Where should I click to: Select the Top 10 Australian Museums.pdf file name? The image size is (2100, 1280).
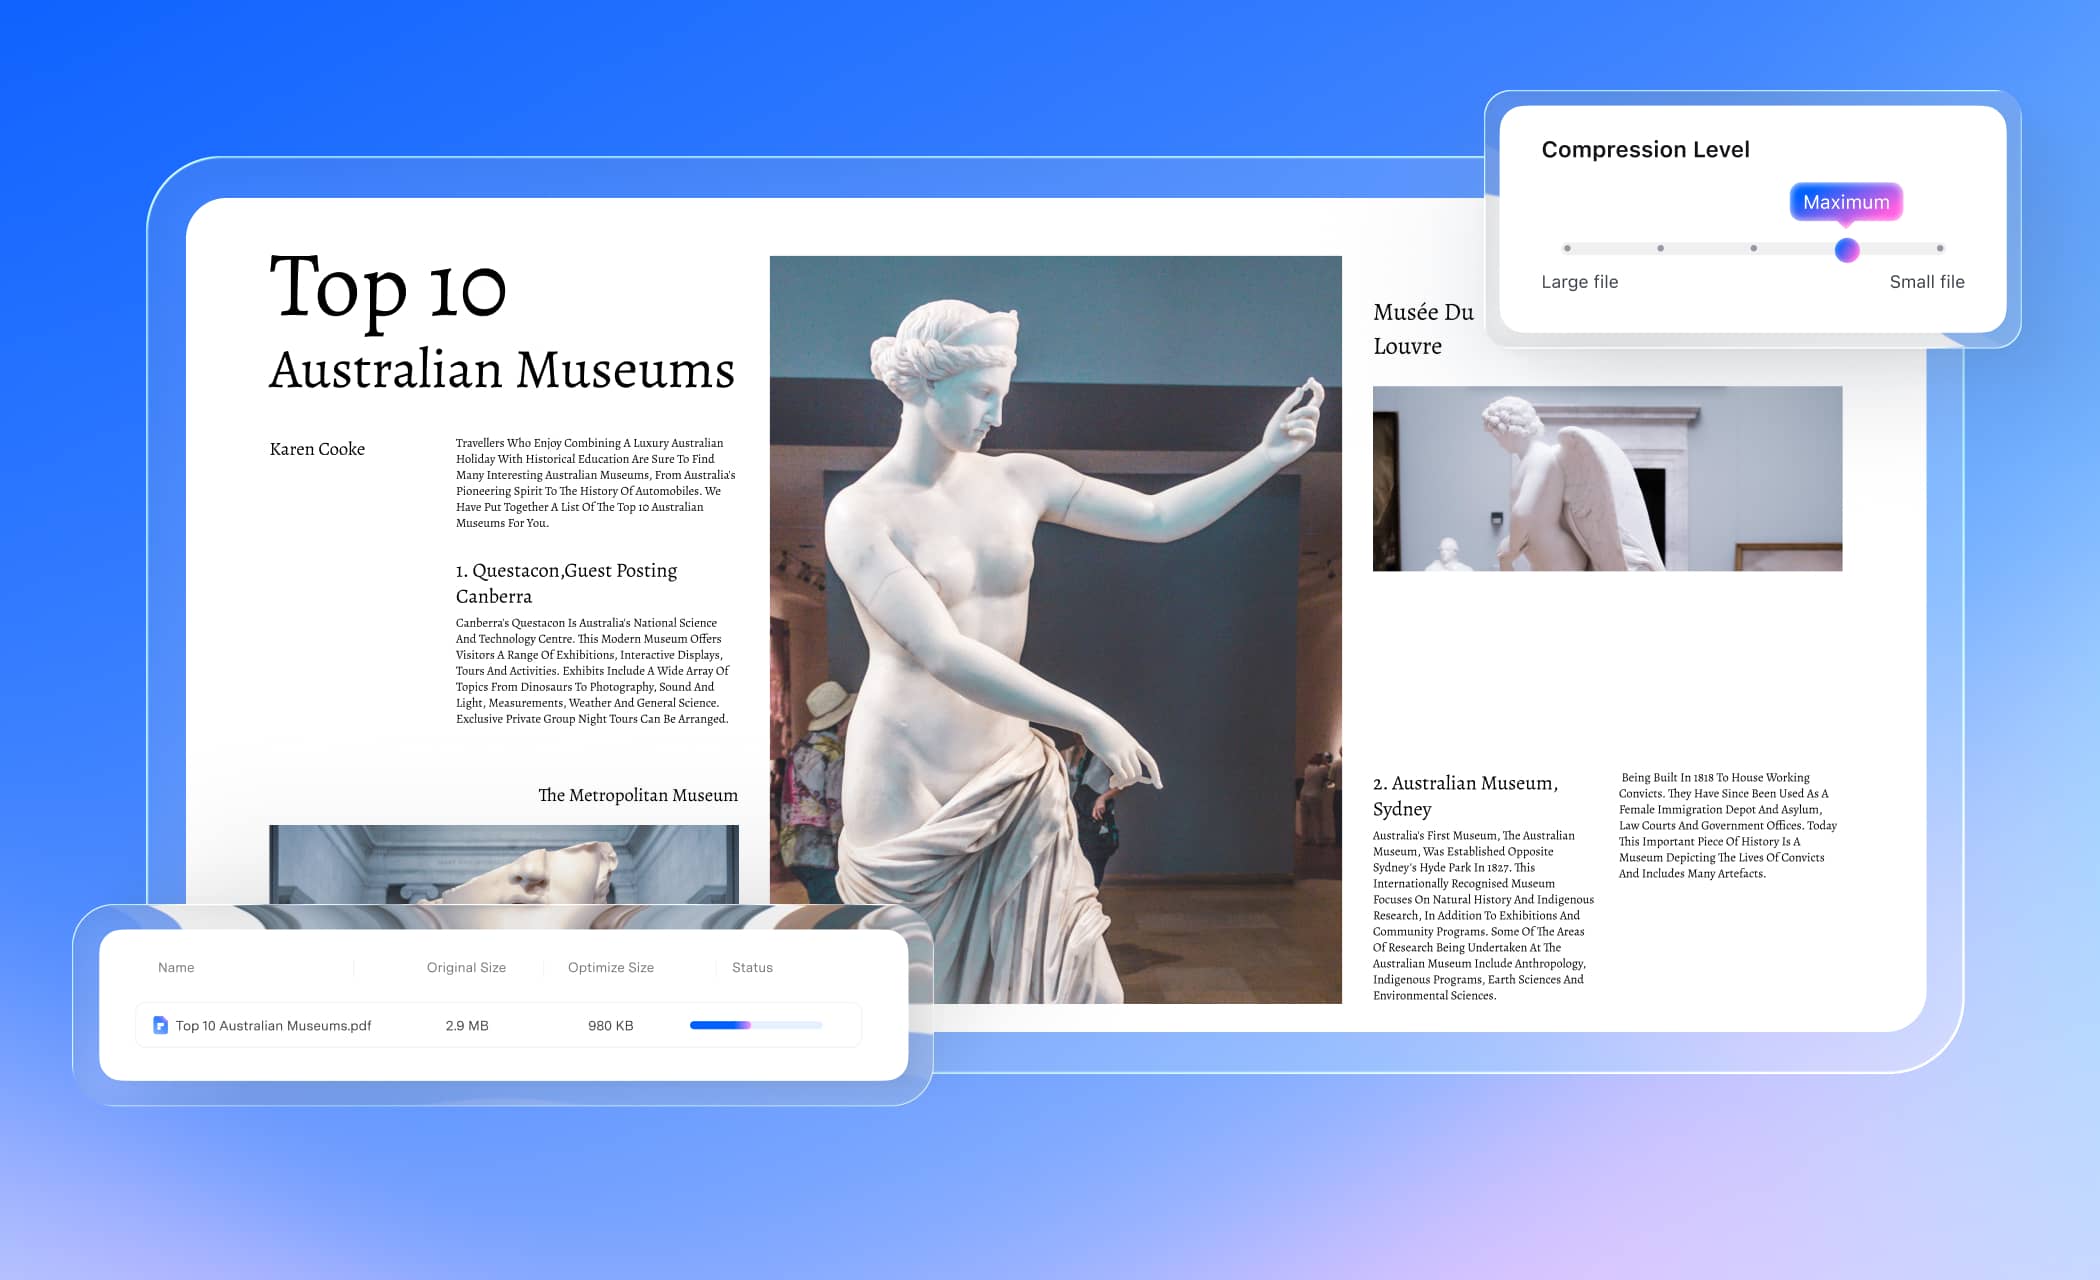point(273,1025)
